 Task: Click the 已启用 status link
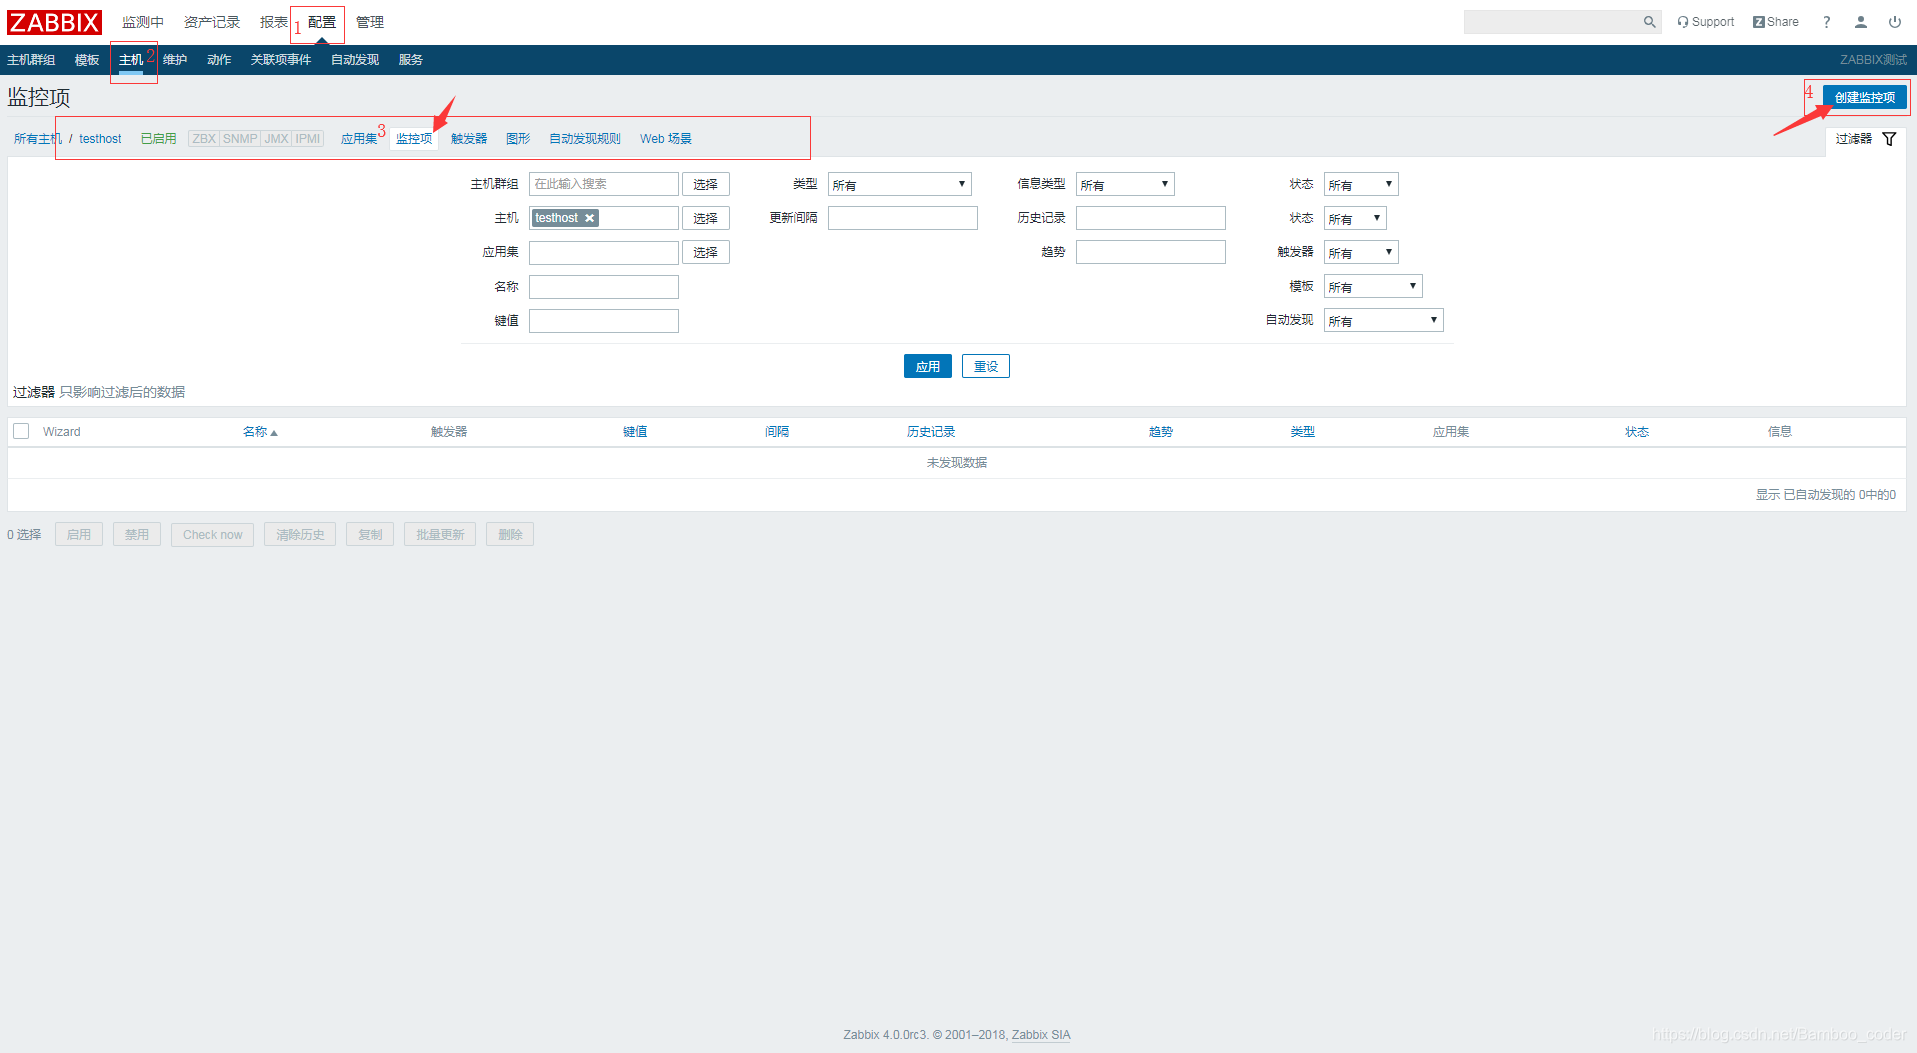click(x=159, y=139)
